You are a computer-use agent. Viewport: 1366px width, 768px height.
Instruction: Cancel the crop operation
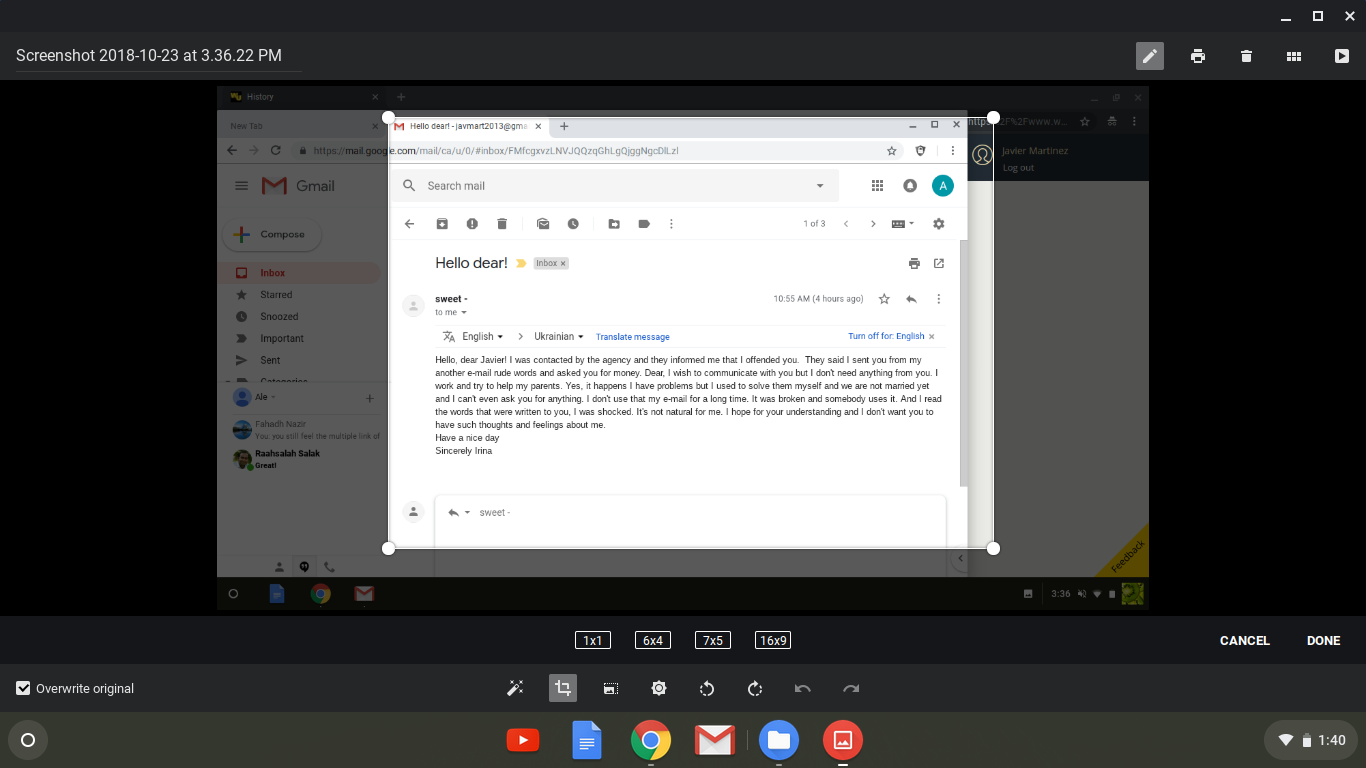1245,641
